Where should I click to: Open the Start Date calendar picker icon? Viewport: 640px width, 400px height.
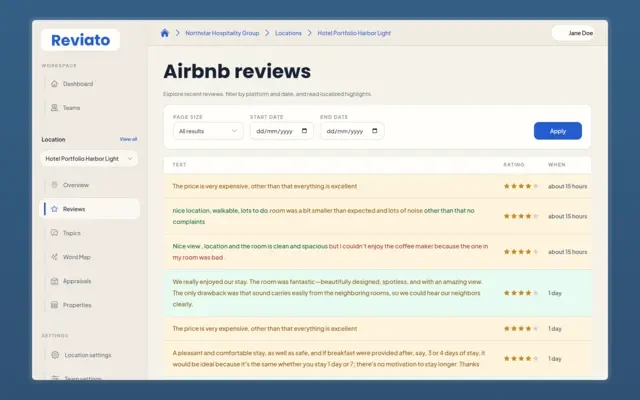(304, 131)
